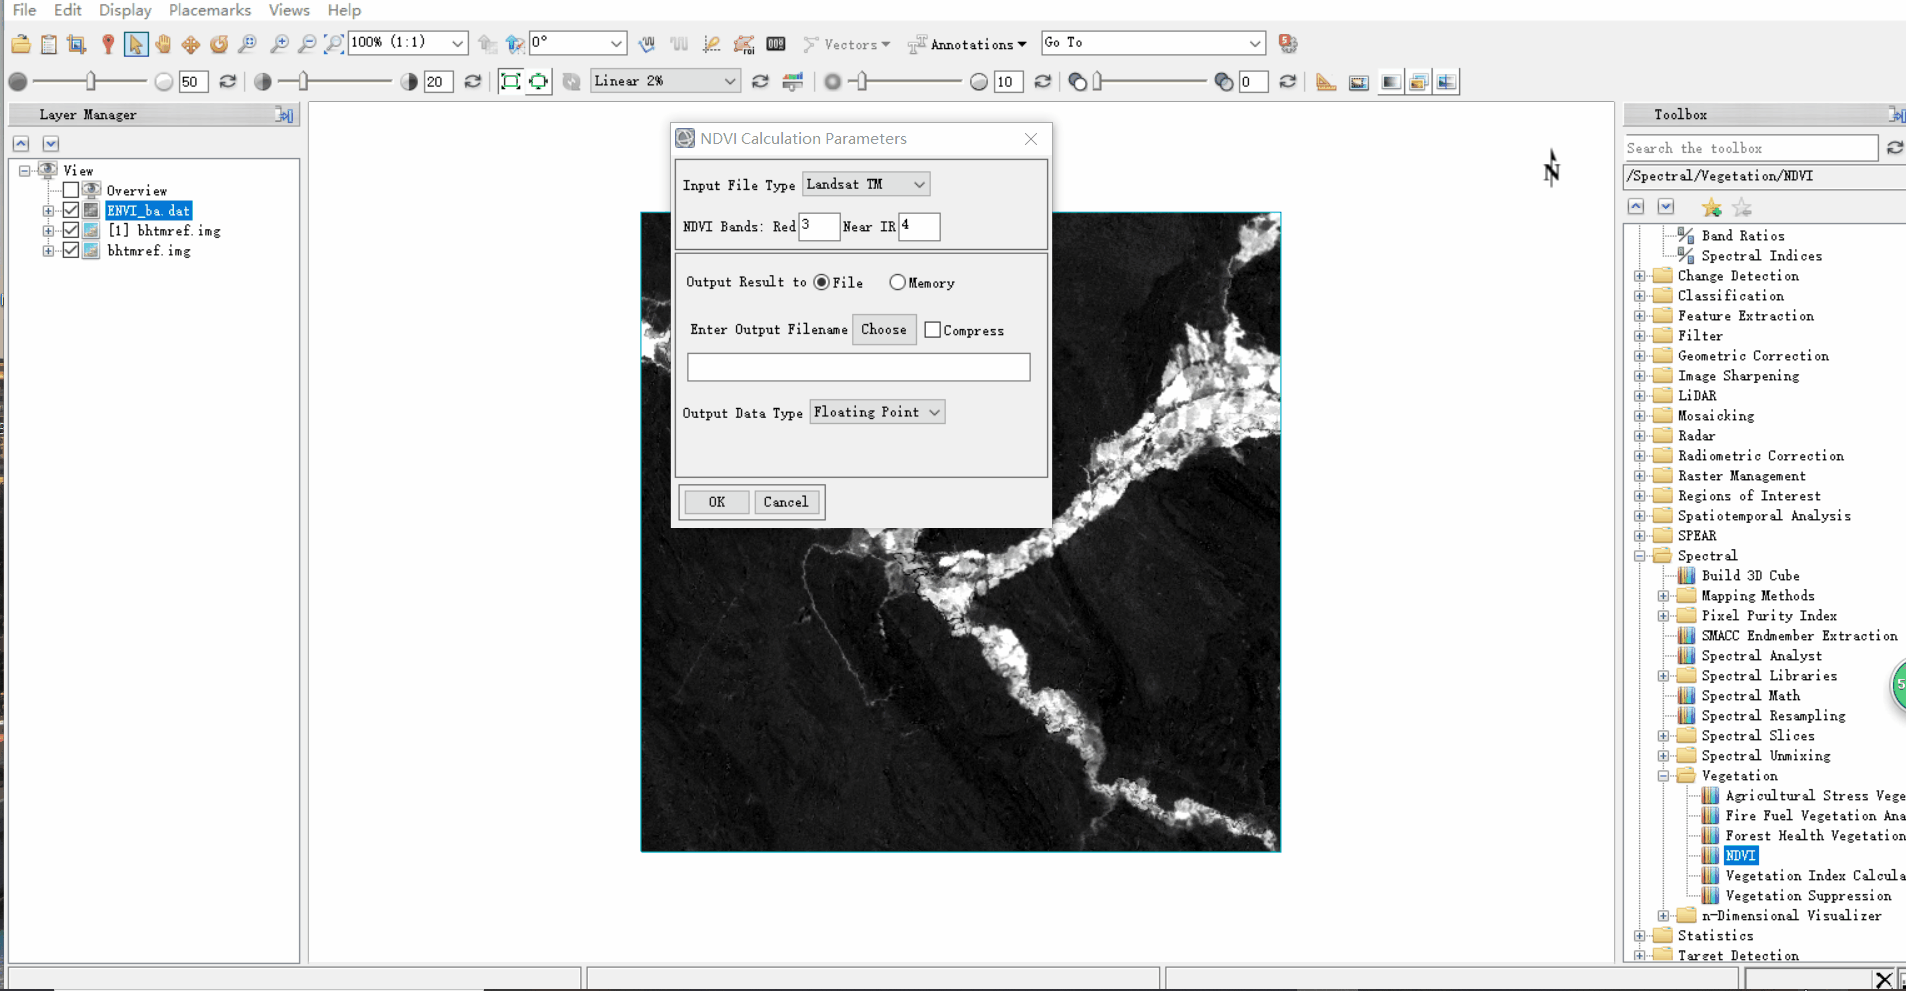Uncheck the ENVI_ba.dat layer checkbox

tap(71, 210)
